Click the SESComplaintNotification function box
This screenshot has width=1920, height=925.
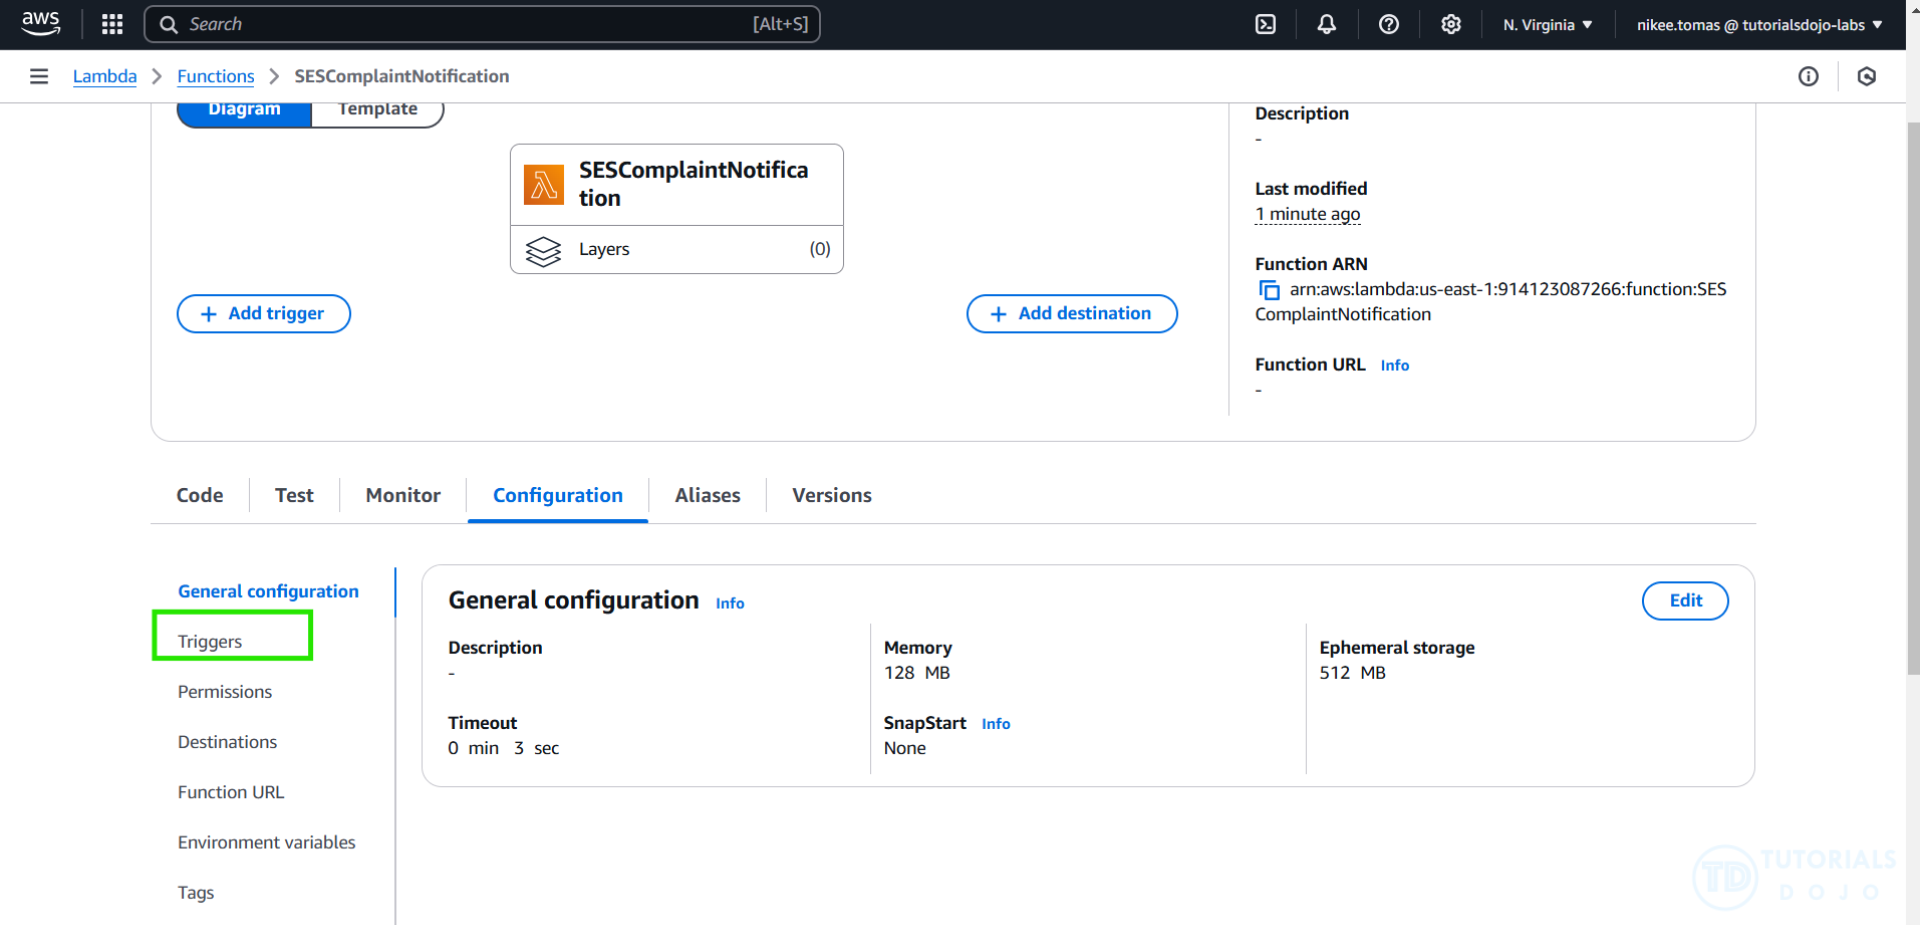coord(677,185)
